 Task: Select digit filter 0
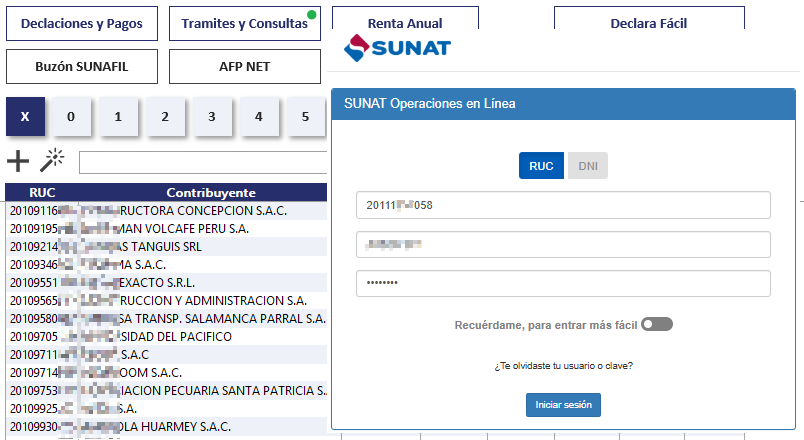(x=71, y=116)
